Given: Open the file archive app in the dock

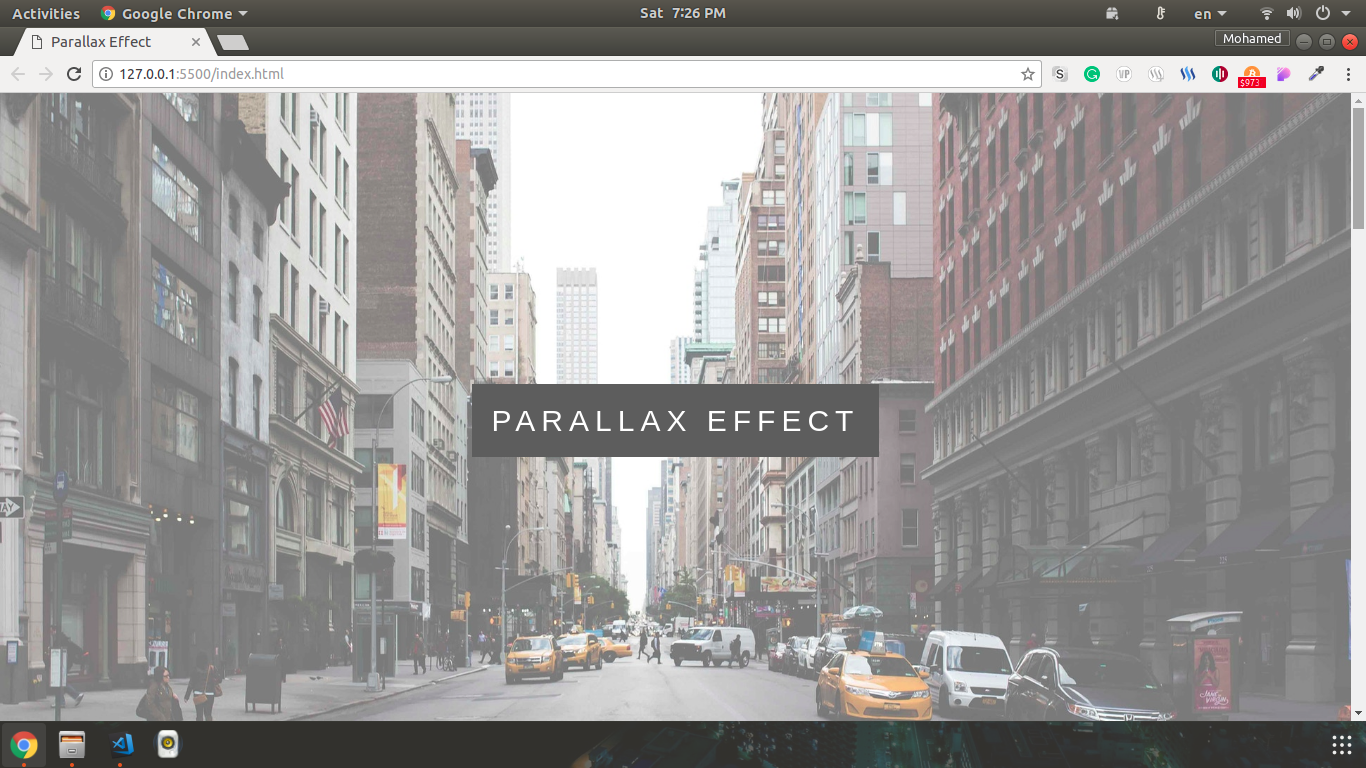Looking at the screenshot, I should 72,745.
